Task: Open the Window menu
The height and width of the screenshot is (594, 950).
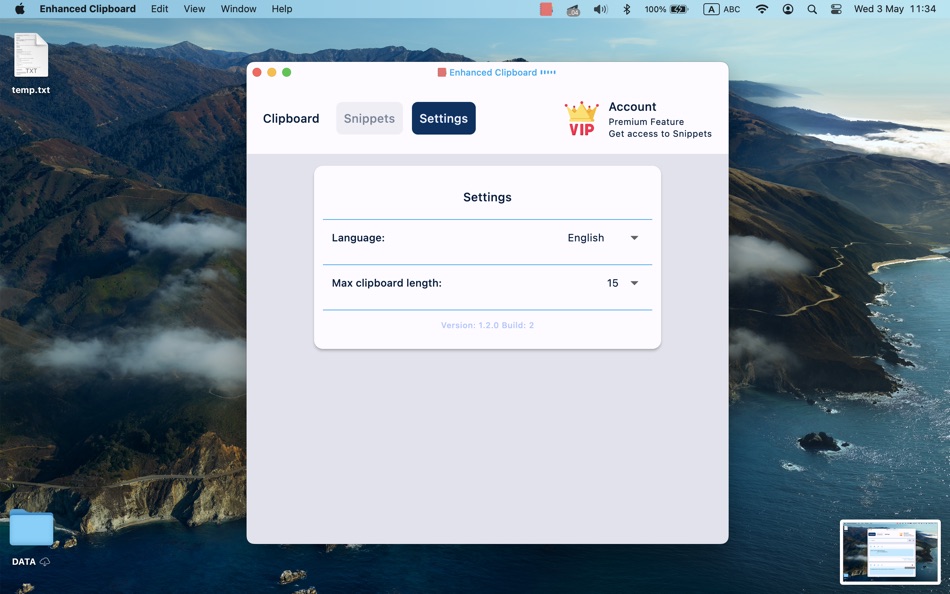Action: (x=238, y=8)
